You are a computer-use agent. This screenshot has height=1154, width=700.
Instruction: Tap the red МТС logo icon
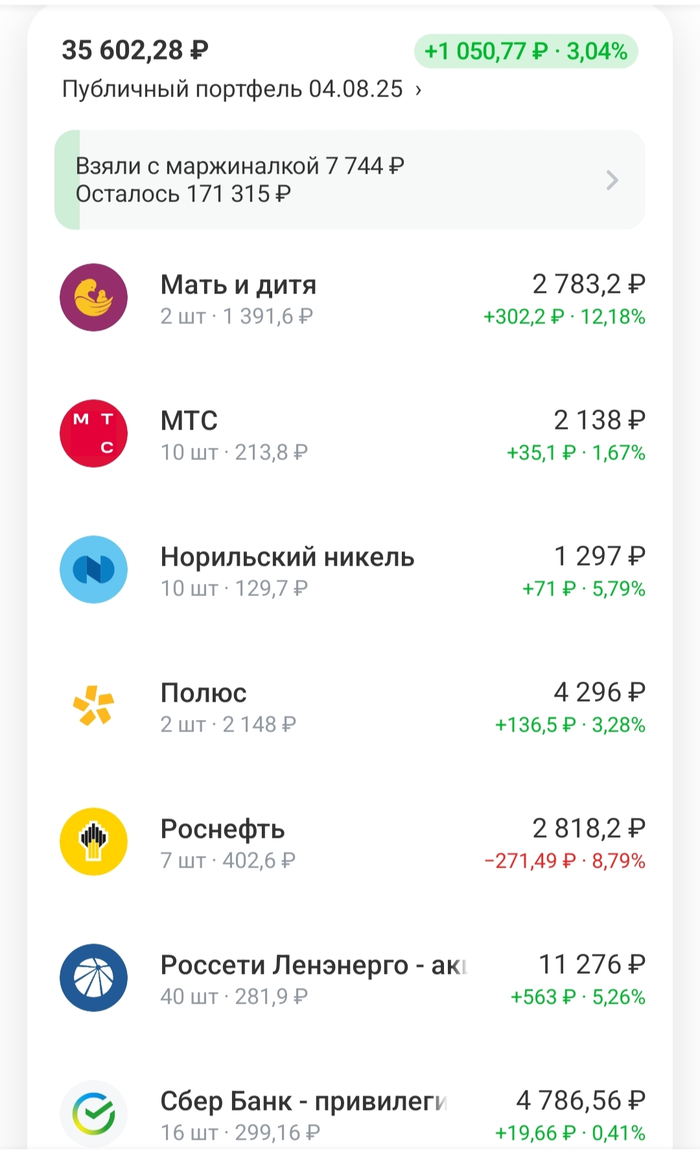click(x=93, y=433)
